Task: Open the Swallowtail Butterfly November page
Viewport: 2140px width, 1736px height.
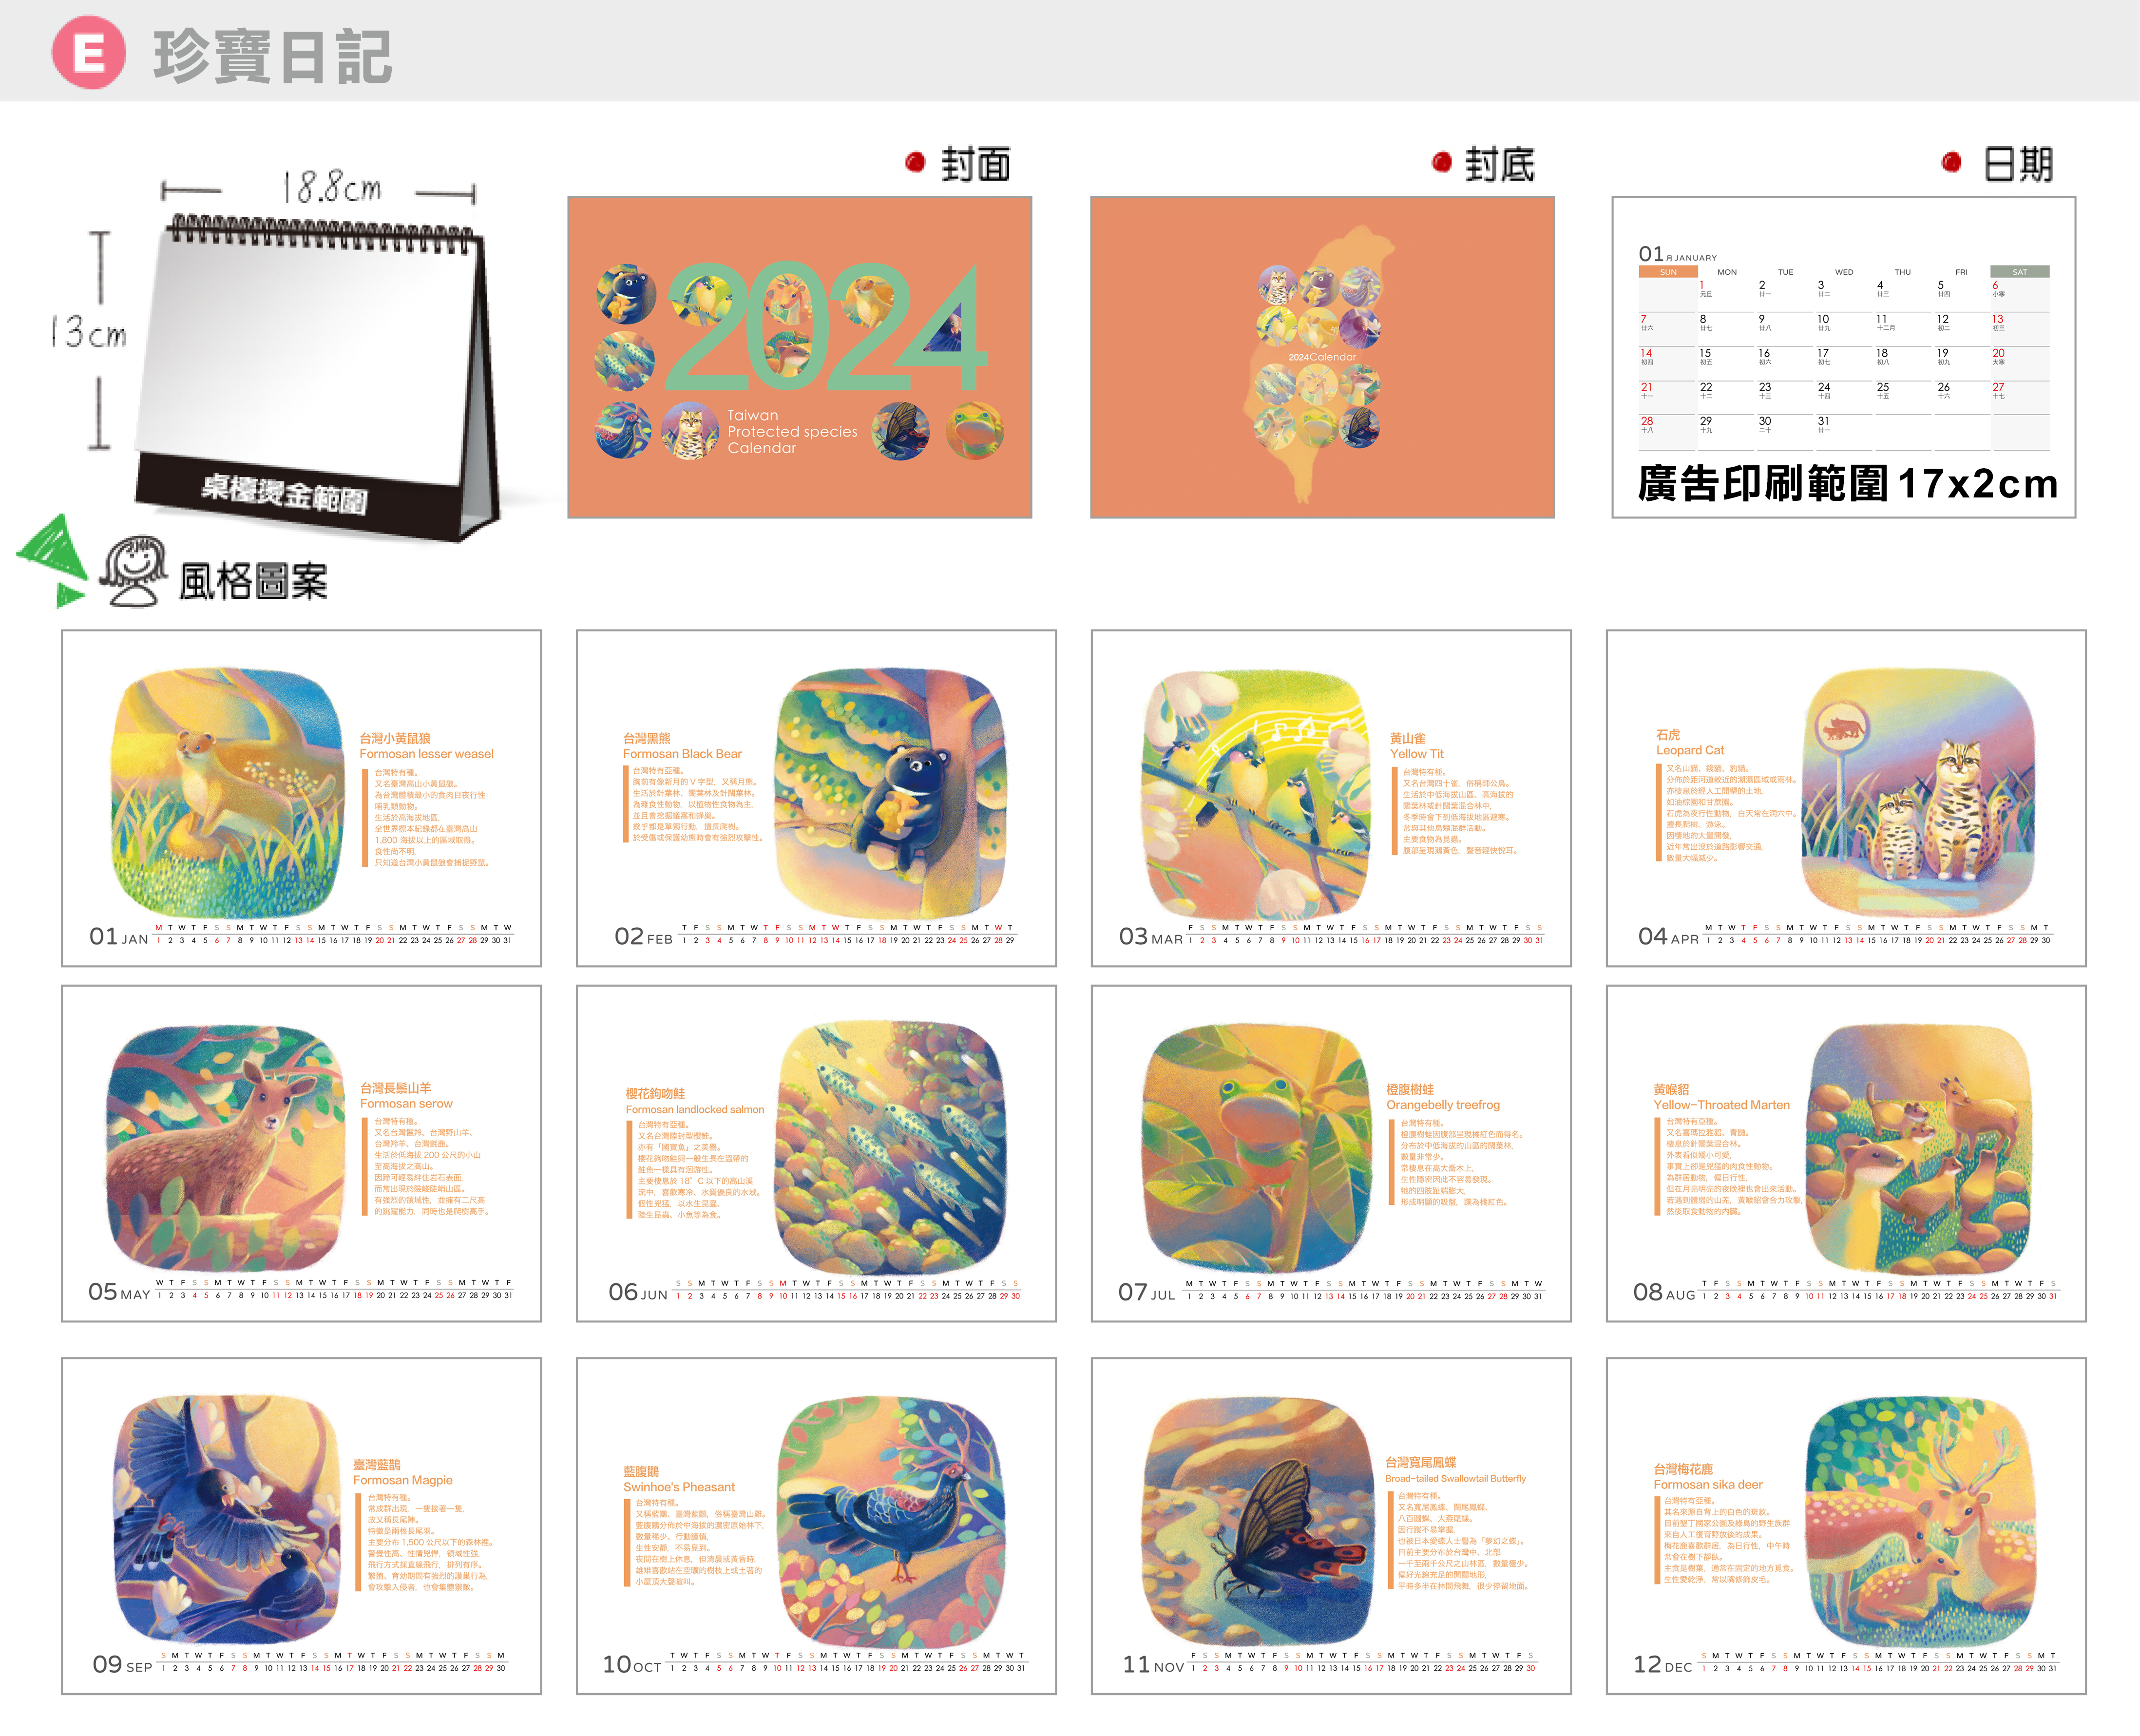Action: 1330,1525
